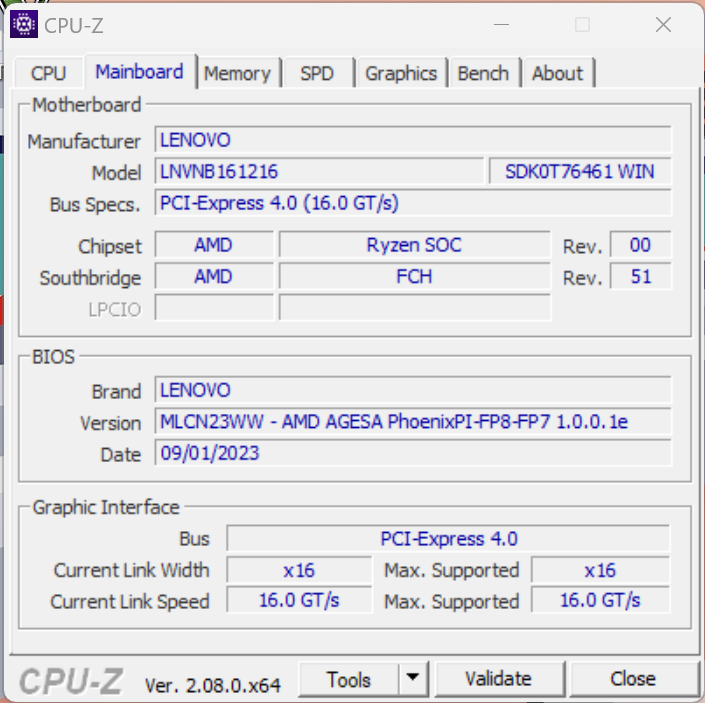
Task: Click the BIOS Date 09/01/2023
Action: coord(413,453)
